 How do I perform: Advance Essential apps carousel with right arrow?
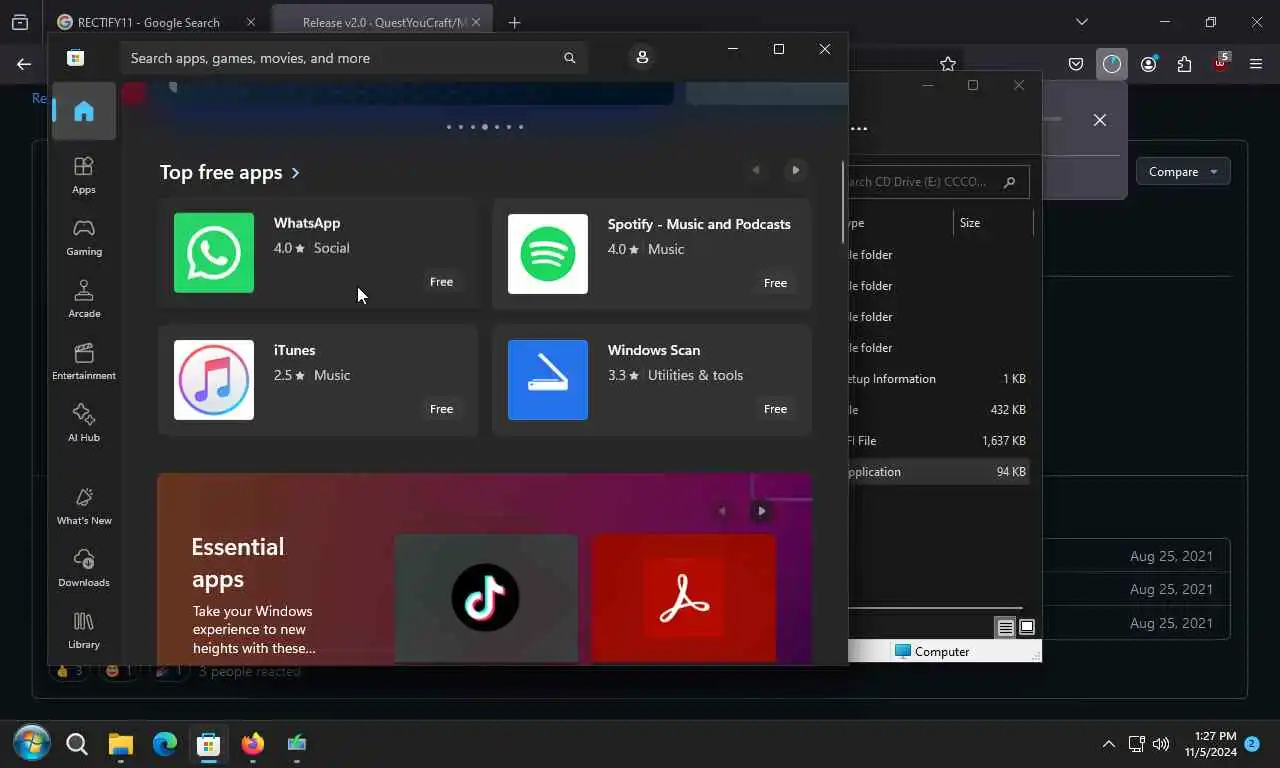761,511
